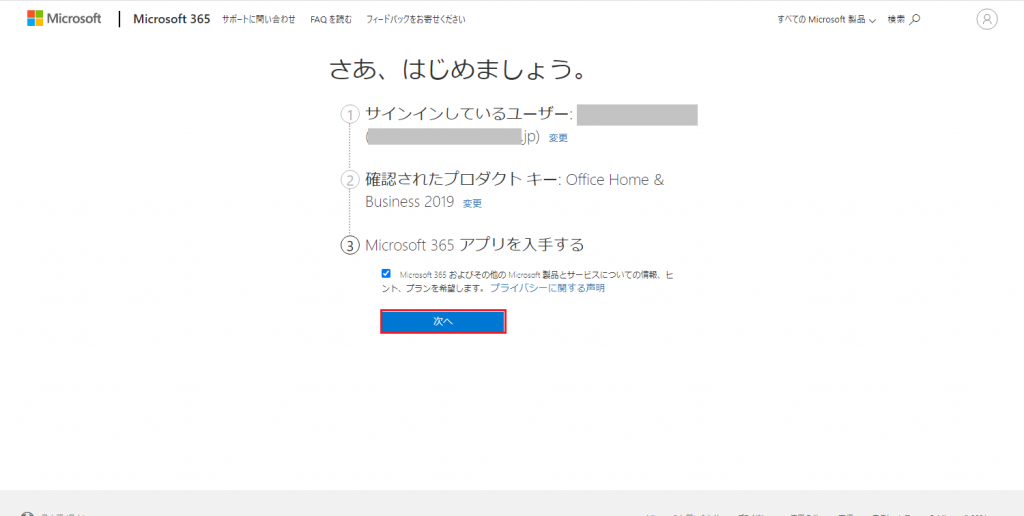1024x516 pixels.
Task: Click 確認されたプロダクト キー text
Action: (462, 180)
